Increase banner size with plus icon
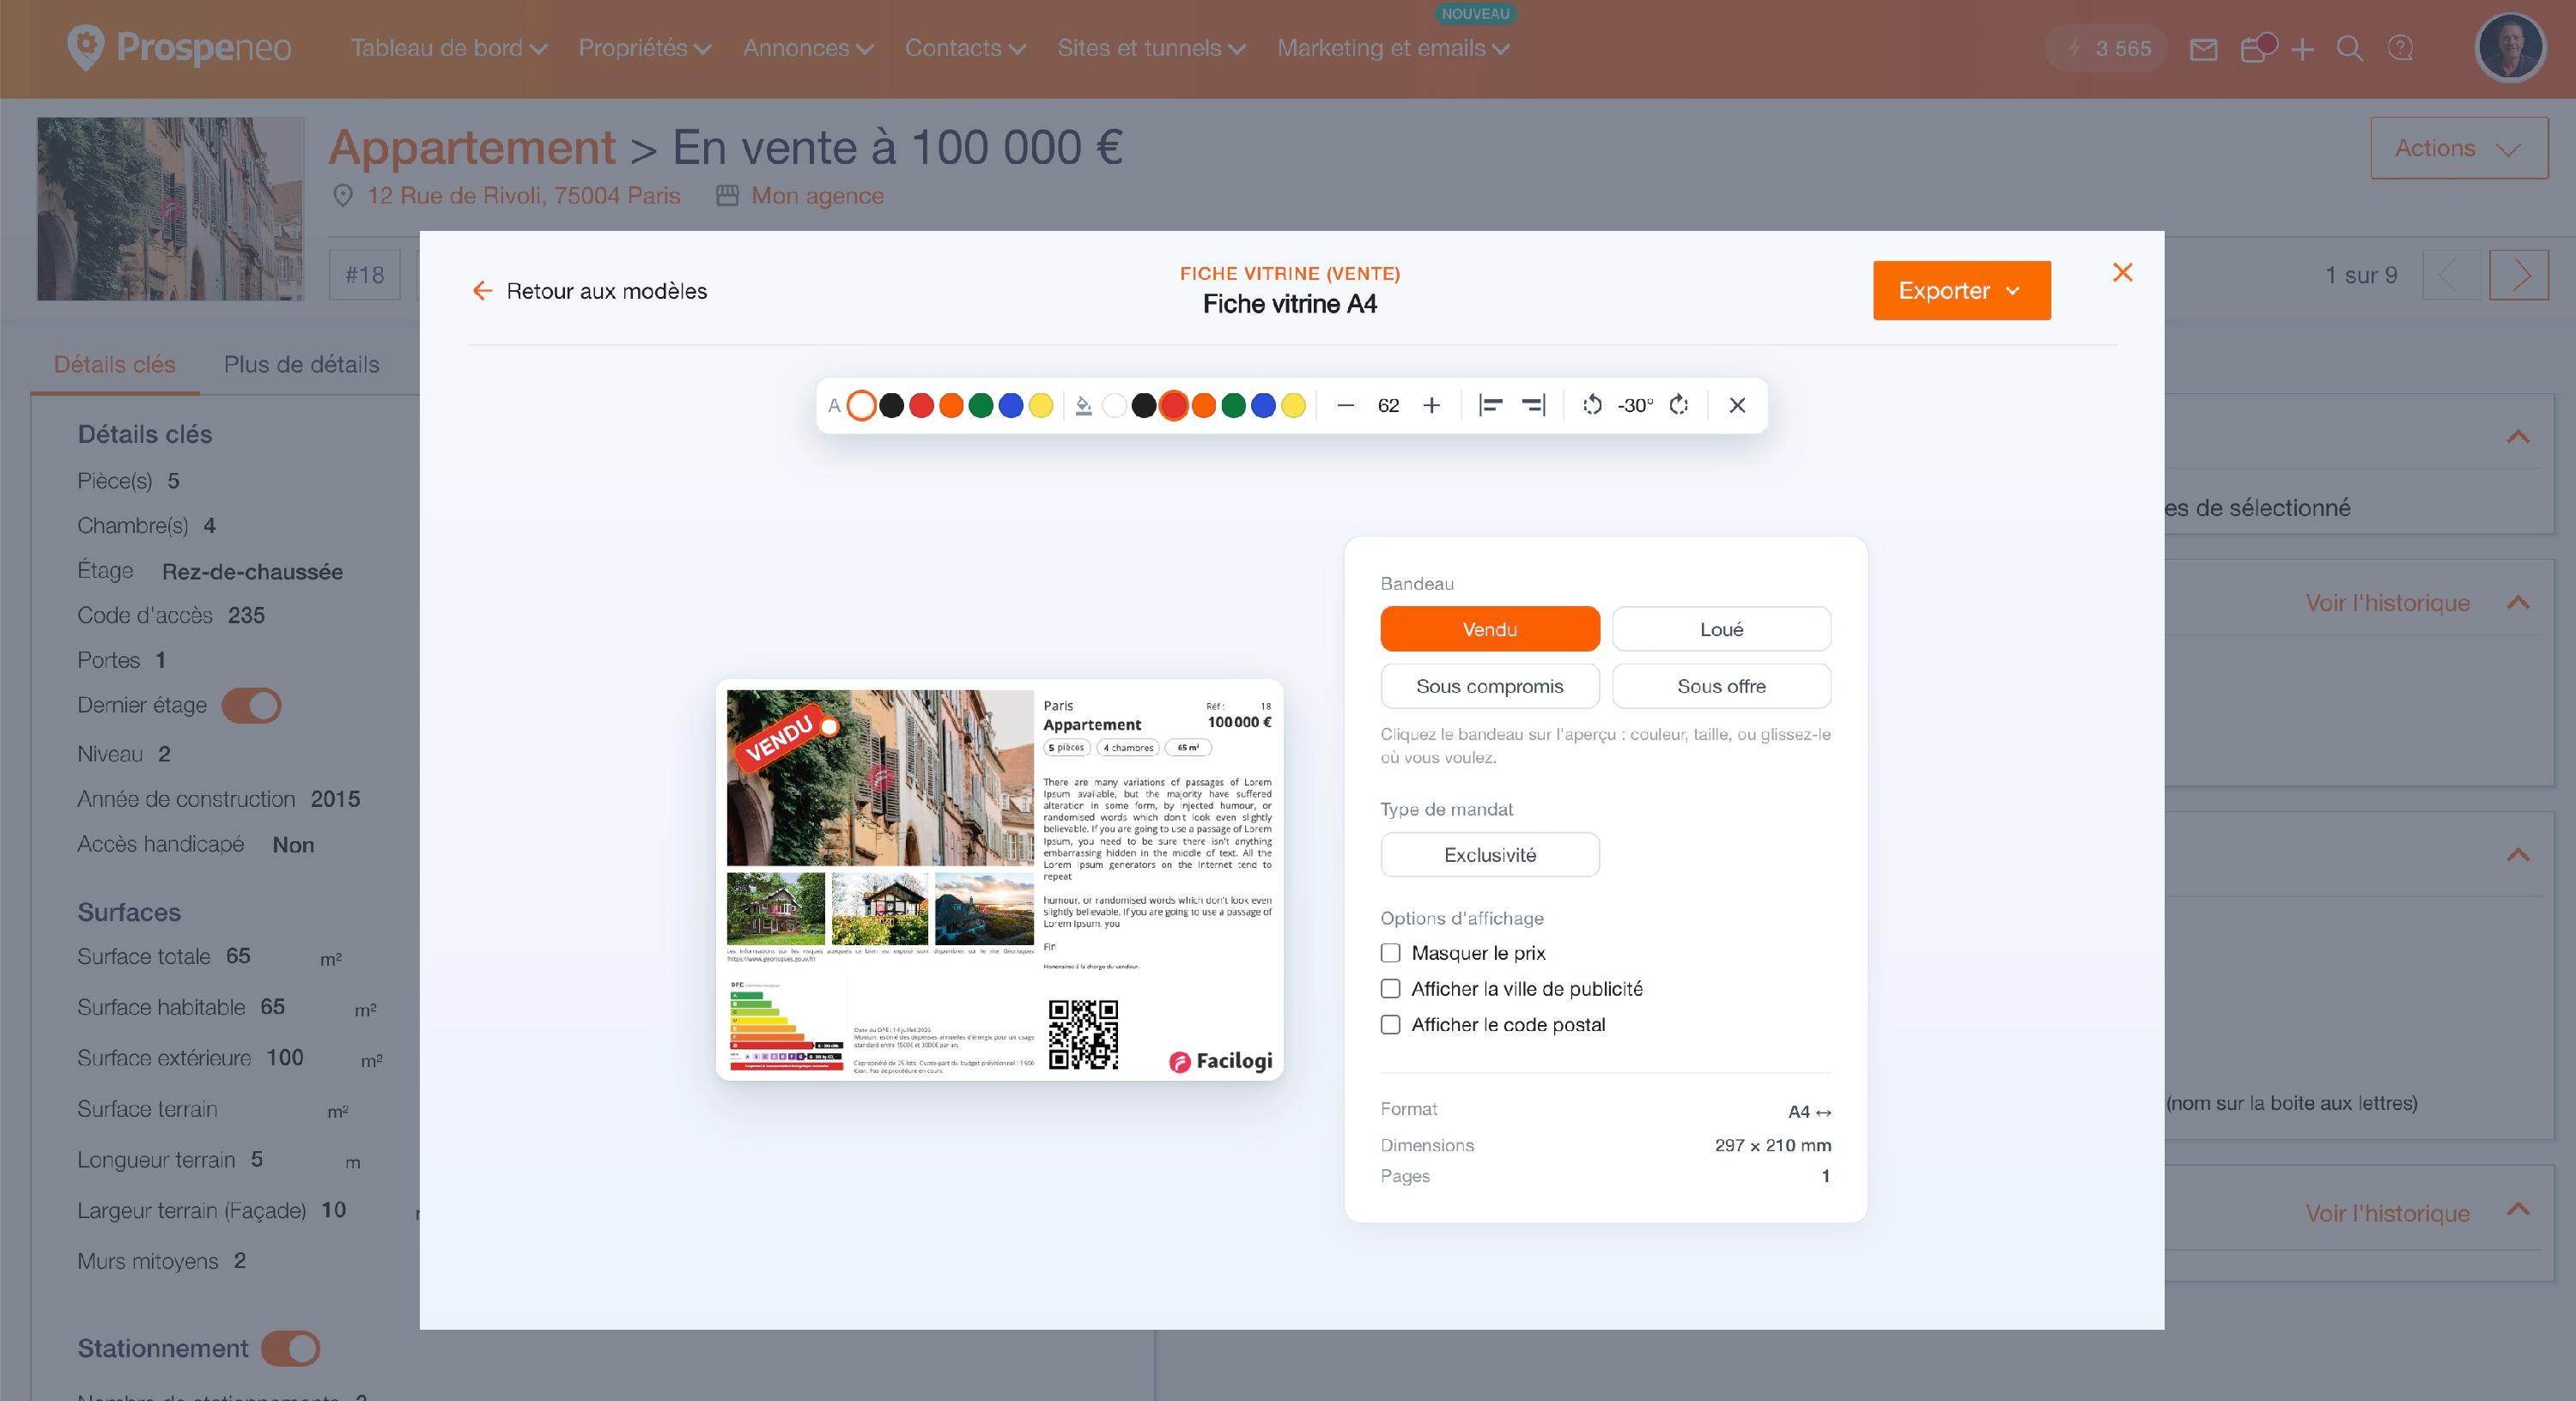2576x1401 pixels. click(1431, 405)
